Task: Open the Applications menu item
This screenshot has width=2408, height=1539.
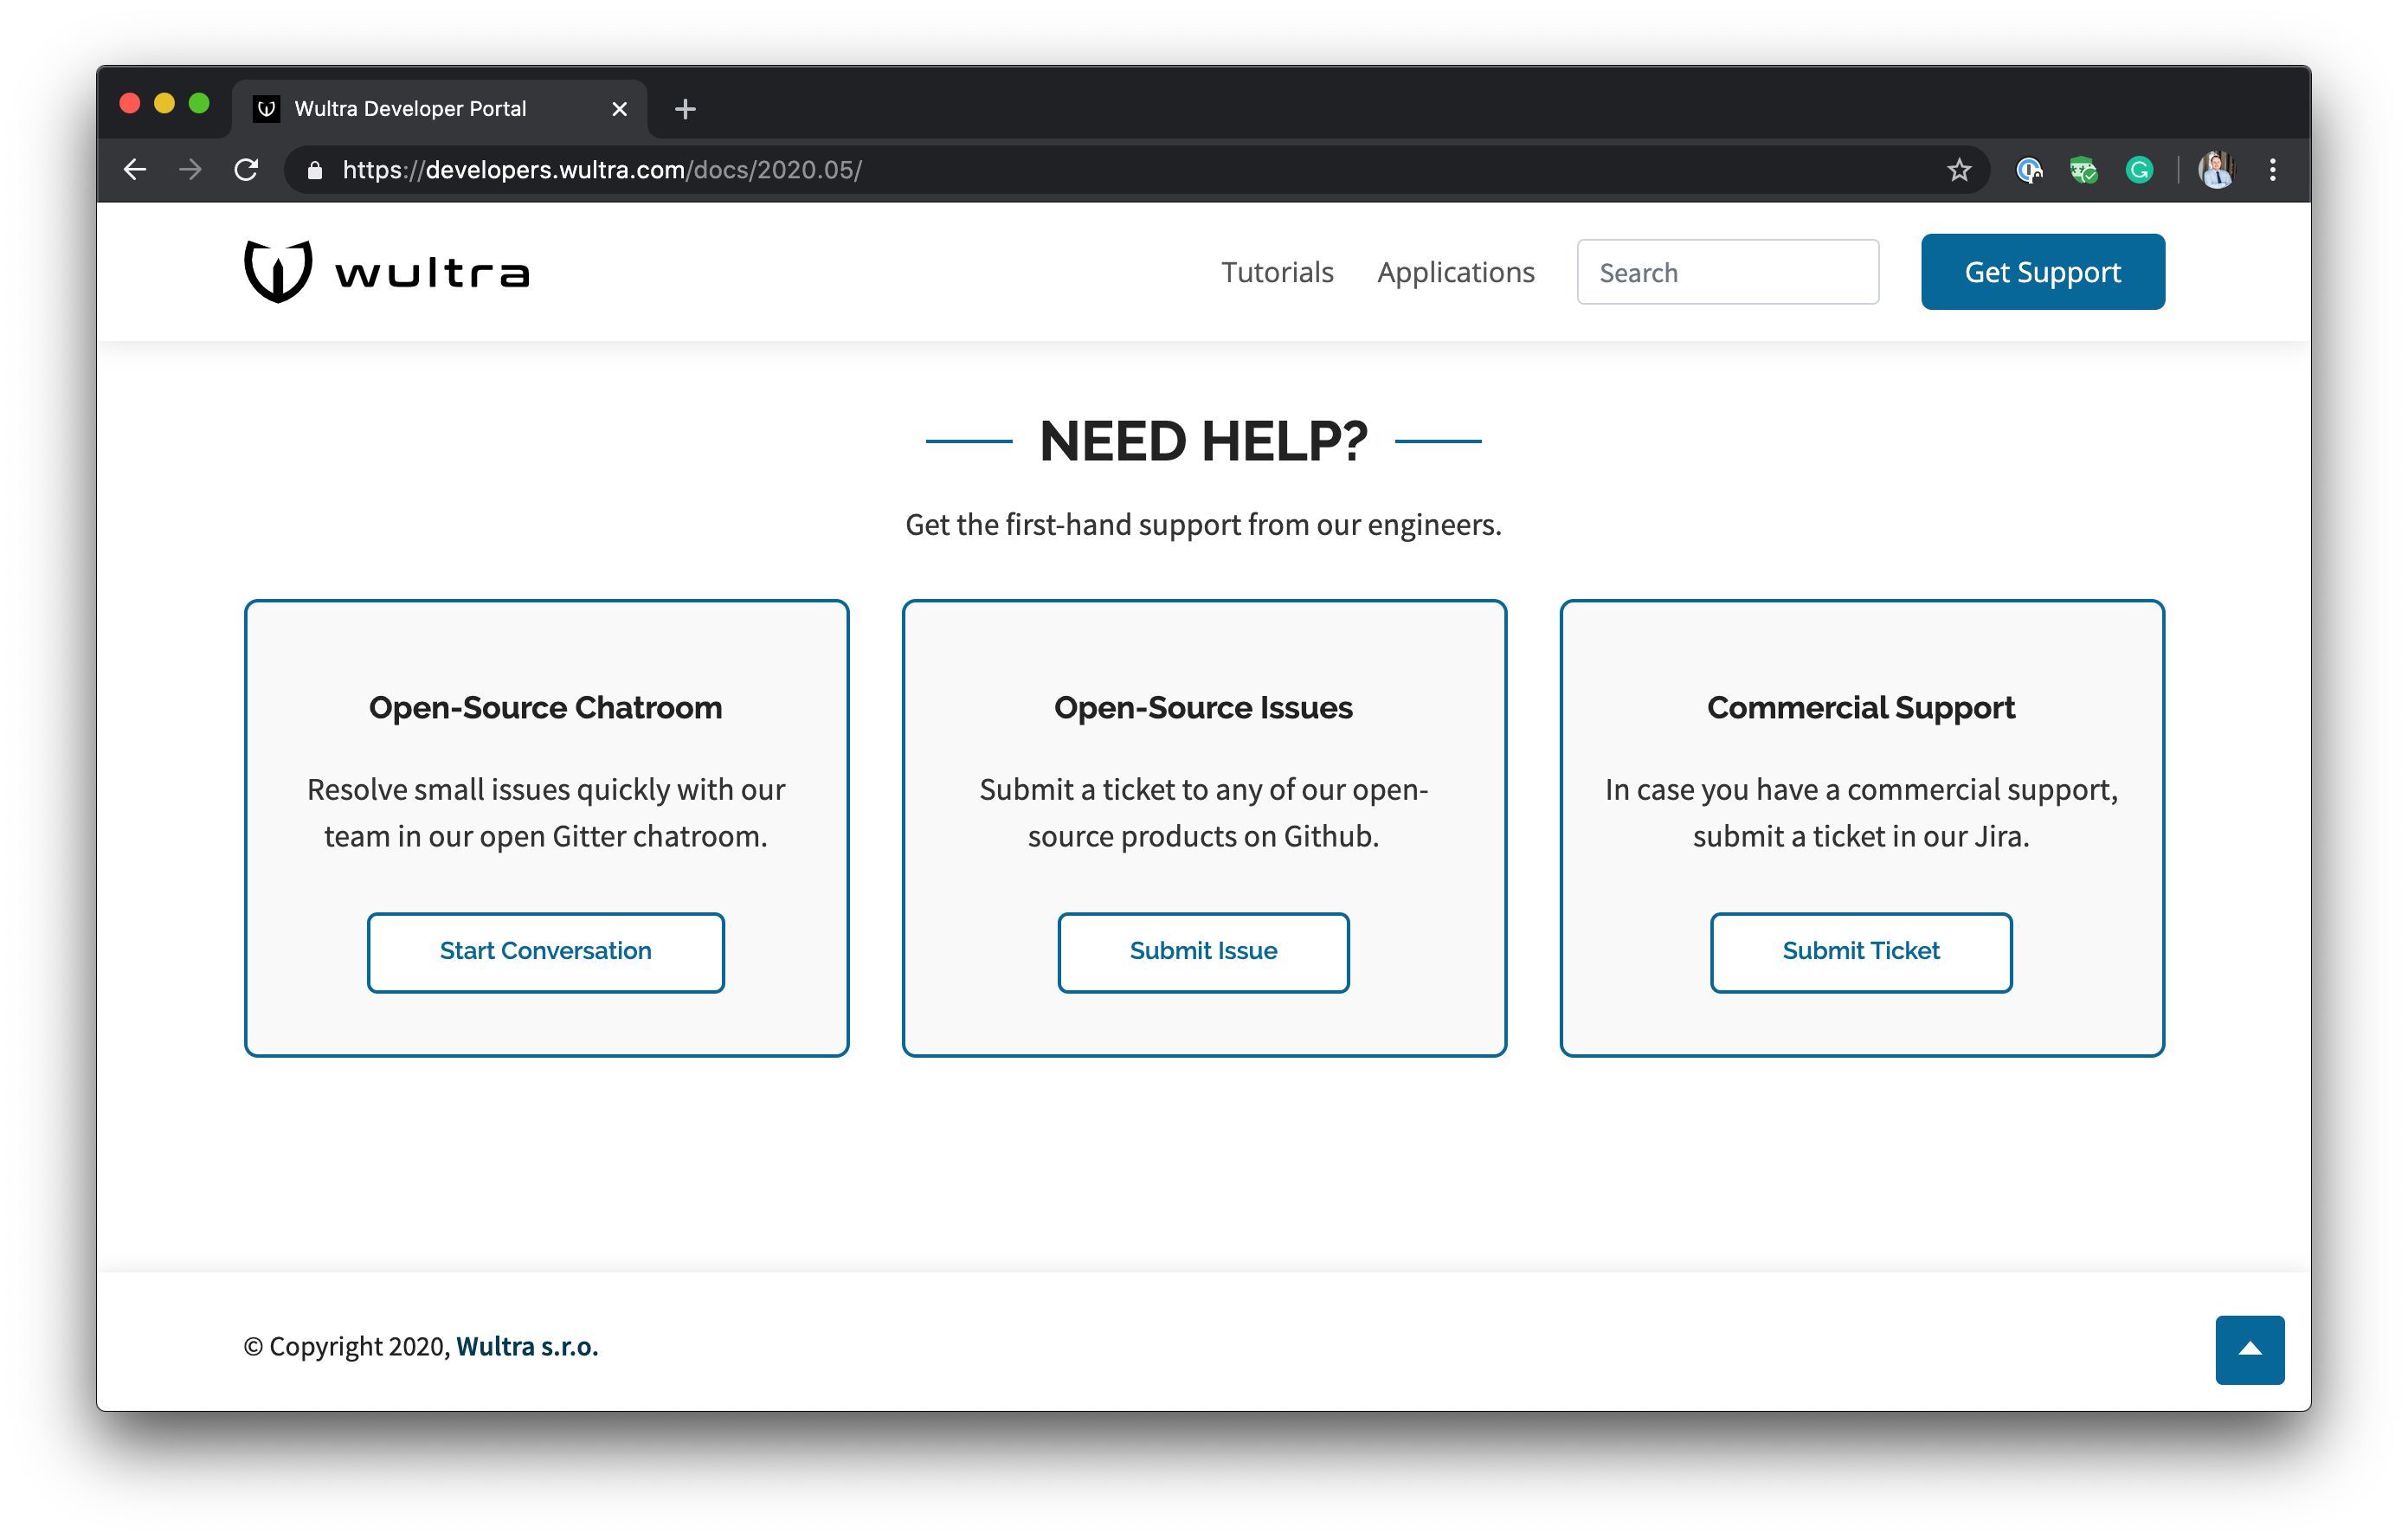Action: pos(1455,271)
